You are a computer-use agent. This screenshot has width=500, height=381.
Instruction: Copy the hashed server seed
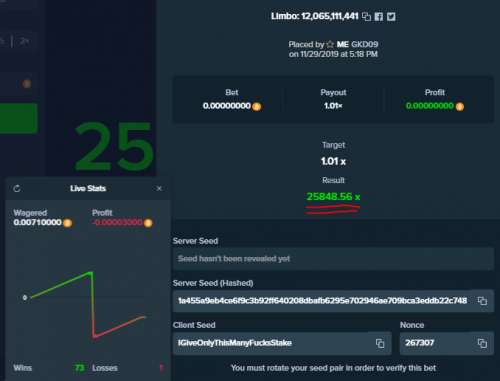pyautogui.click(x=482, y=301)
